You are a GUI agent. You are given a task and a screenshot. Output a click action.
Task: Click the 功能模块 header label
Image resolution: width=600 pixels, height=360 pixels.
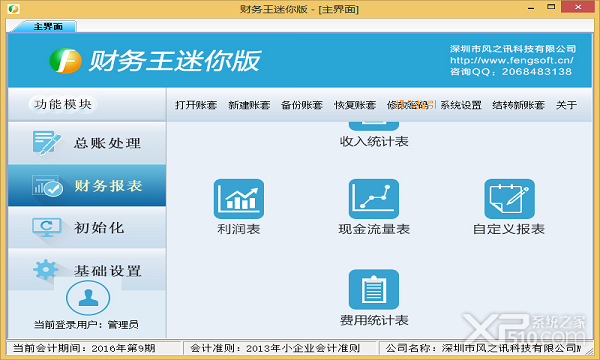[63, 104]
